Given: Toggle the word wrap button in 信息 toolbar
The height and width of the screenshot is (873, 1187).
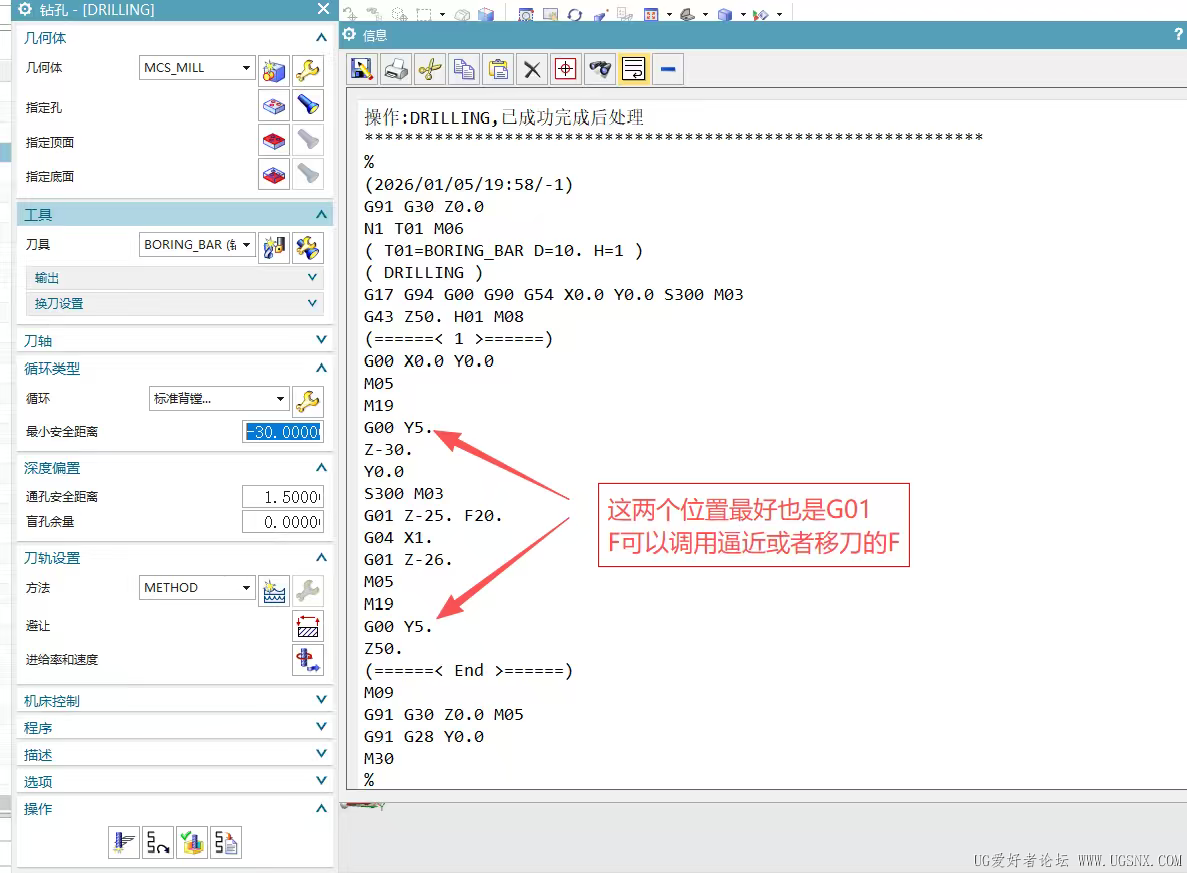Looking at the screenshot, I should click(x=633, y=69).
